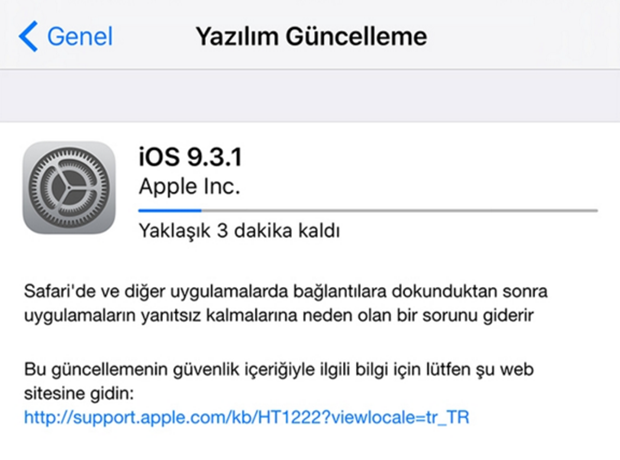Tap the empty gray band below the header
The height and width of the screenshot is (460, 620).
click(x=310, y=96)
